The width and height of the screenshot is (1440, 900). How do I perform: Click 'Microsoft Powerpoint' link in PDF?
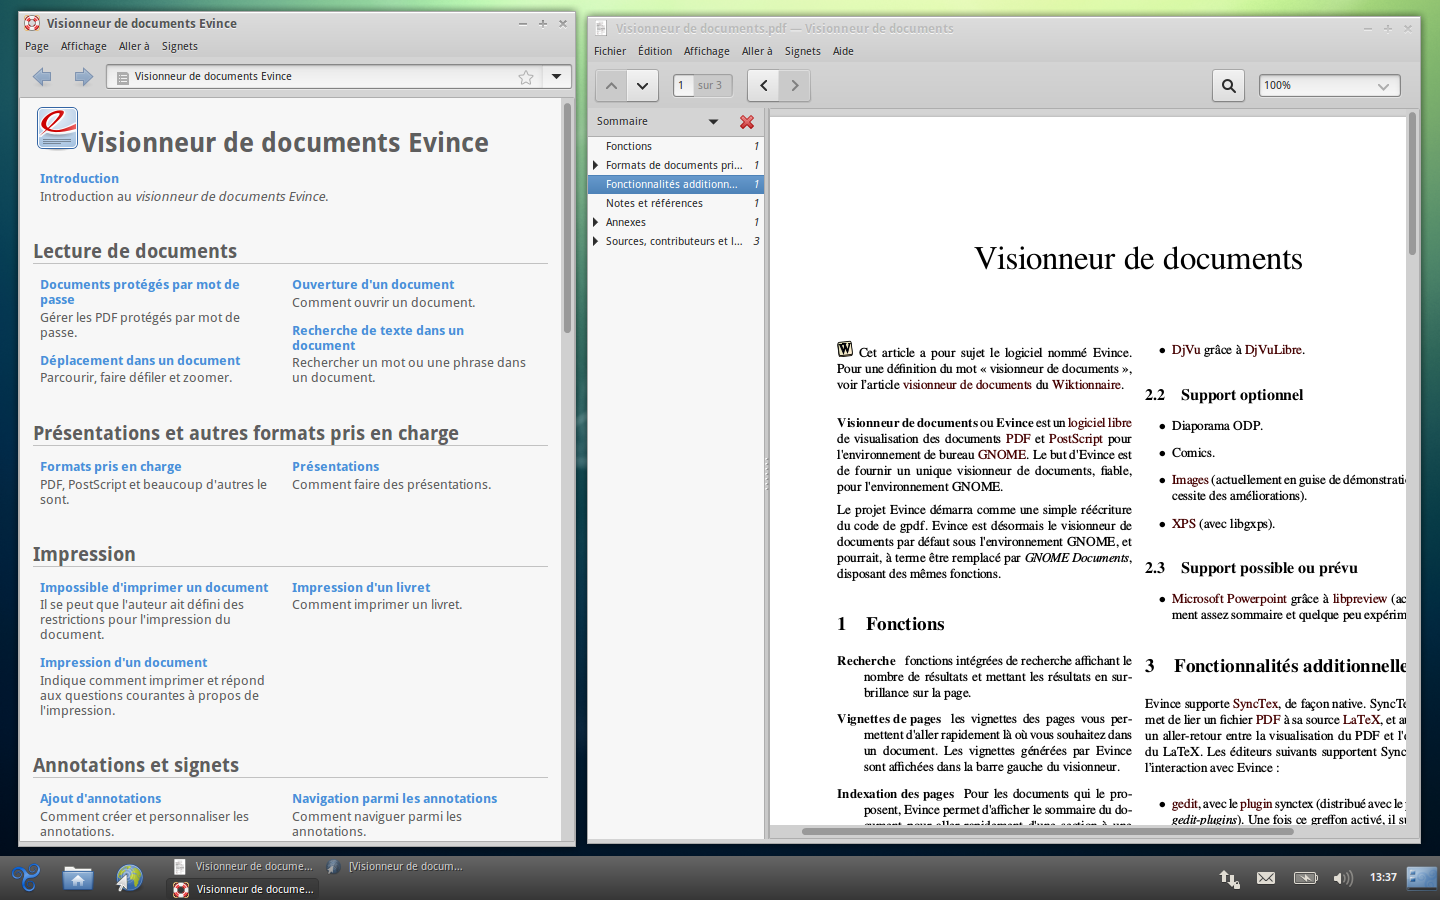click(1229, 599)
